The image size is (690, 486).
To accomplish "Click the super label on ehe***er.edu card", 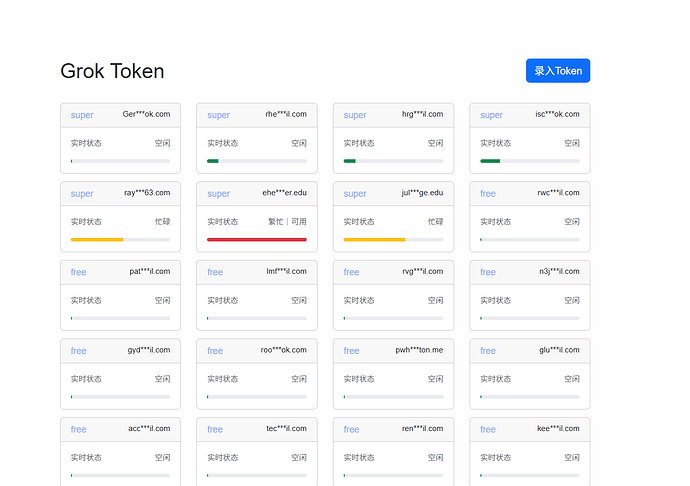I will [x=218, y=194].
